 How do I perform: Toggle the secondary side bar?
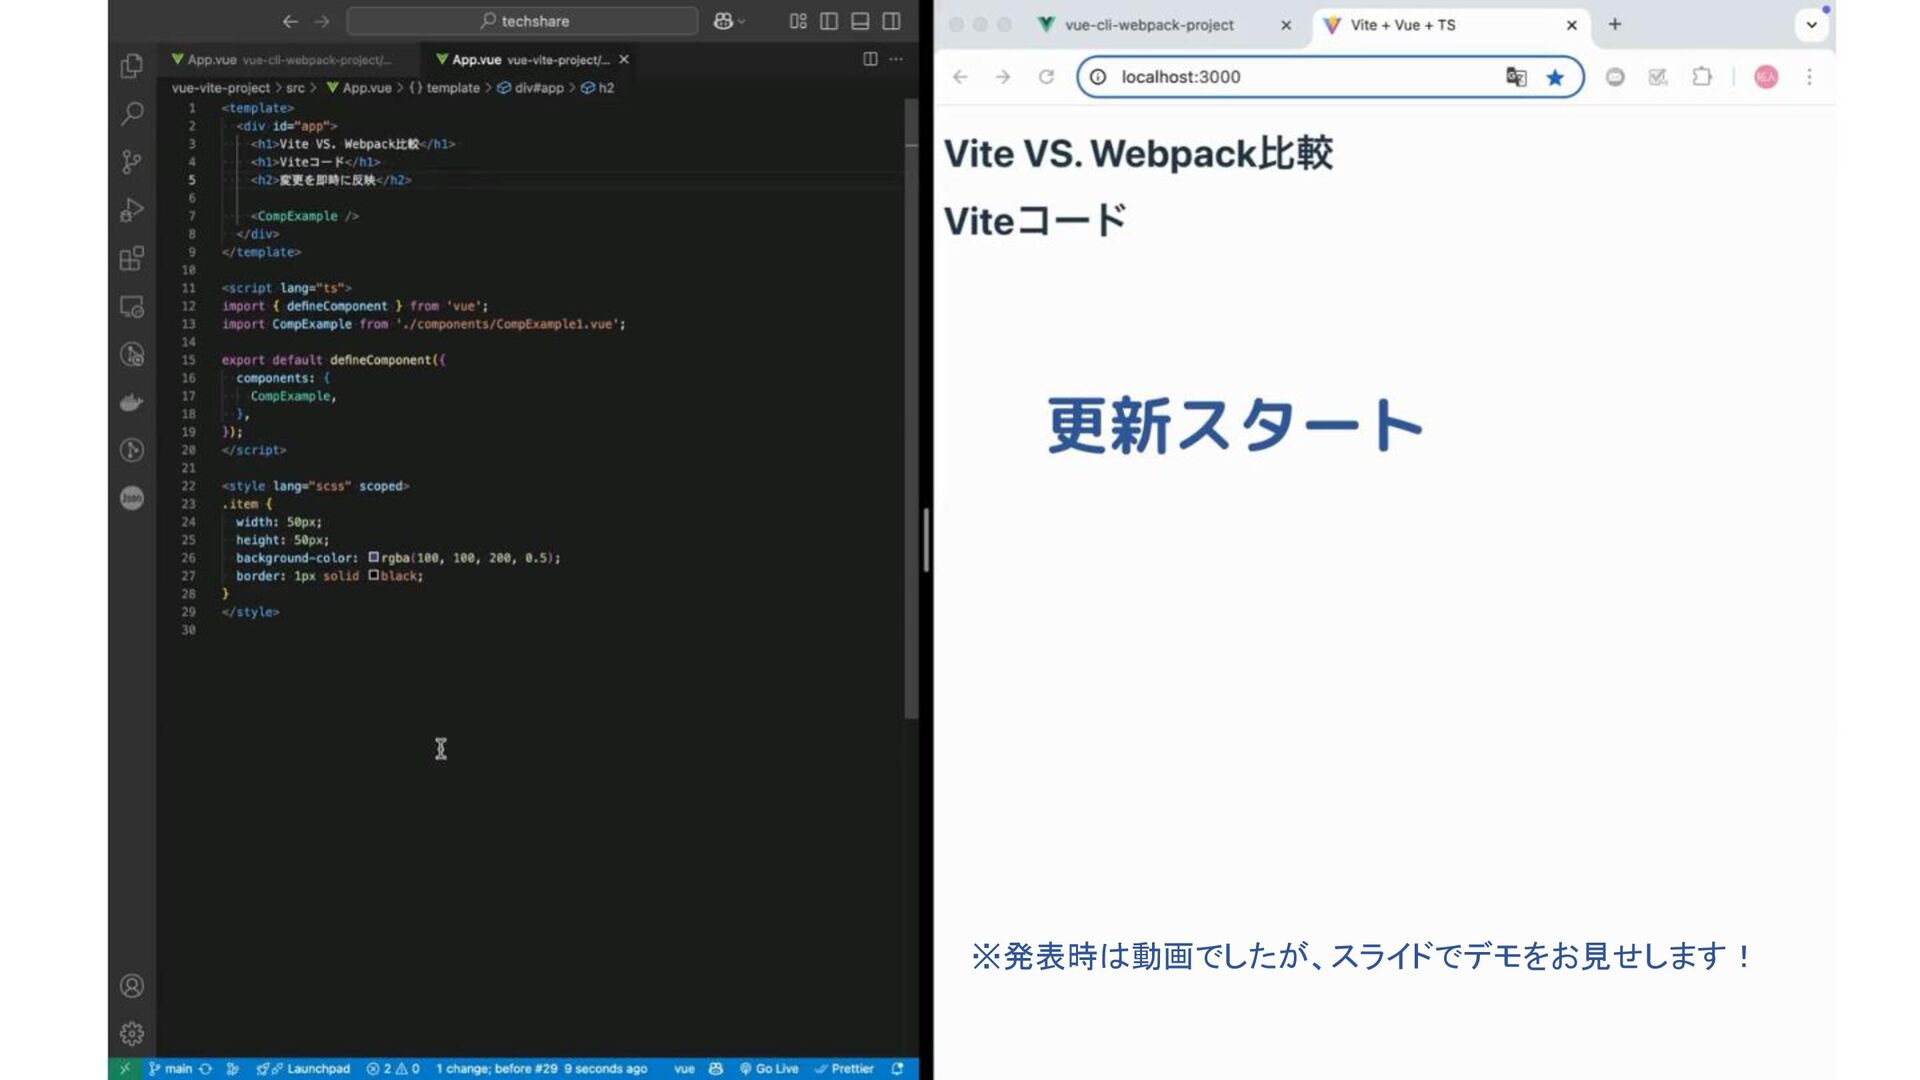tap(891, 21)
